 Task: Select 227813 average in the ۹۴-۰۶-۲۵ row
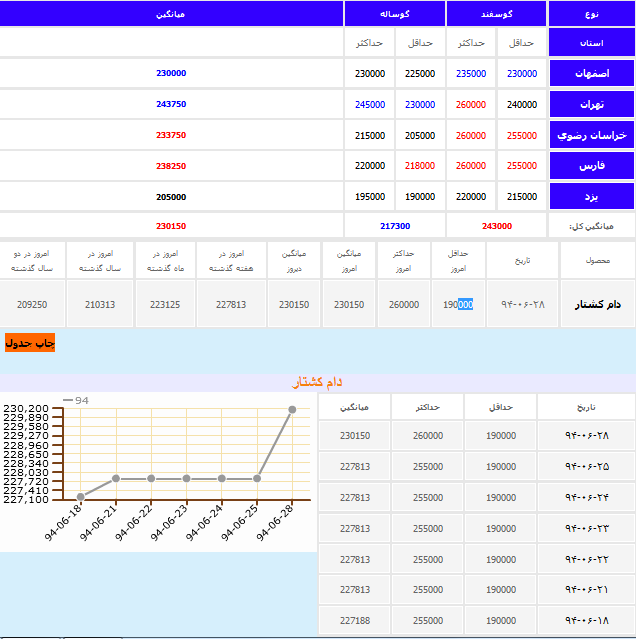(355, 467)
